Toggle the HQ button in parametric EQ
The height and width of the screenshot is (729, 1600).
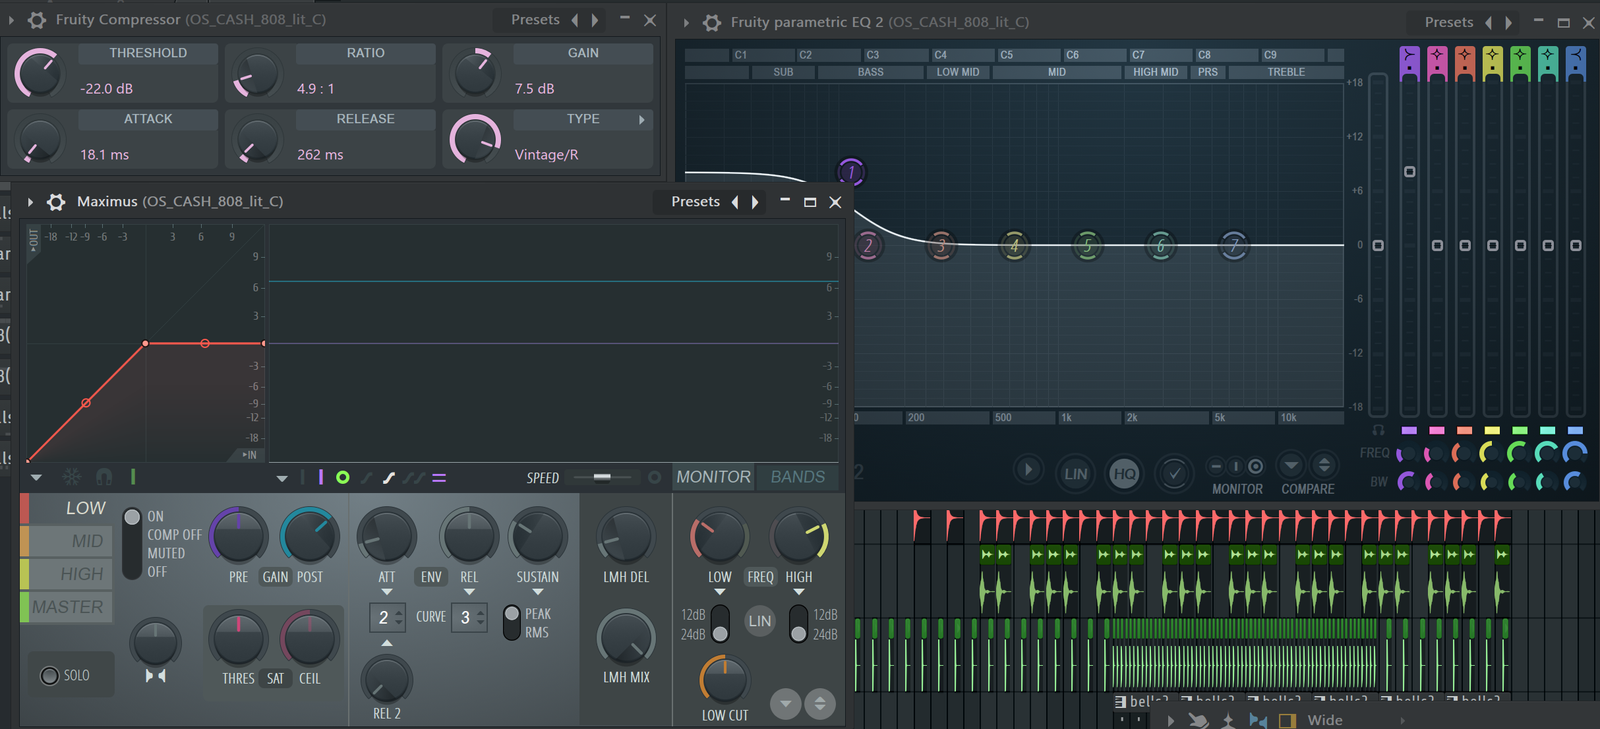[1124, 474]
